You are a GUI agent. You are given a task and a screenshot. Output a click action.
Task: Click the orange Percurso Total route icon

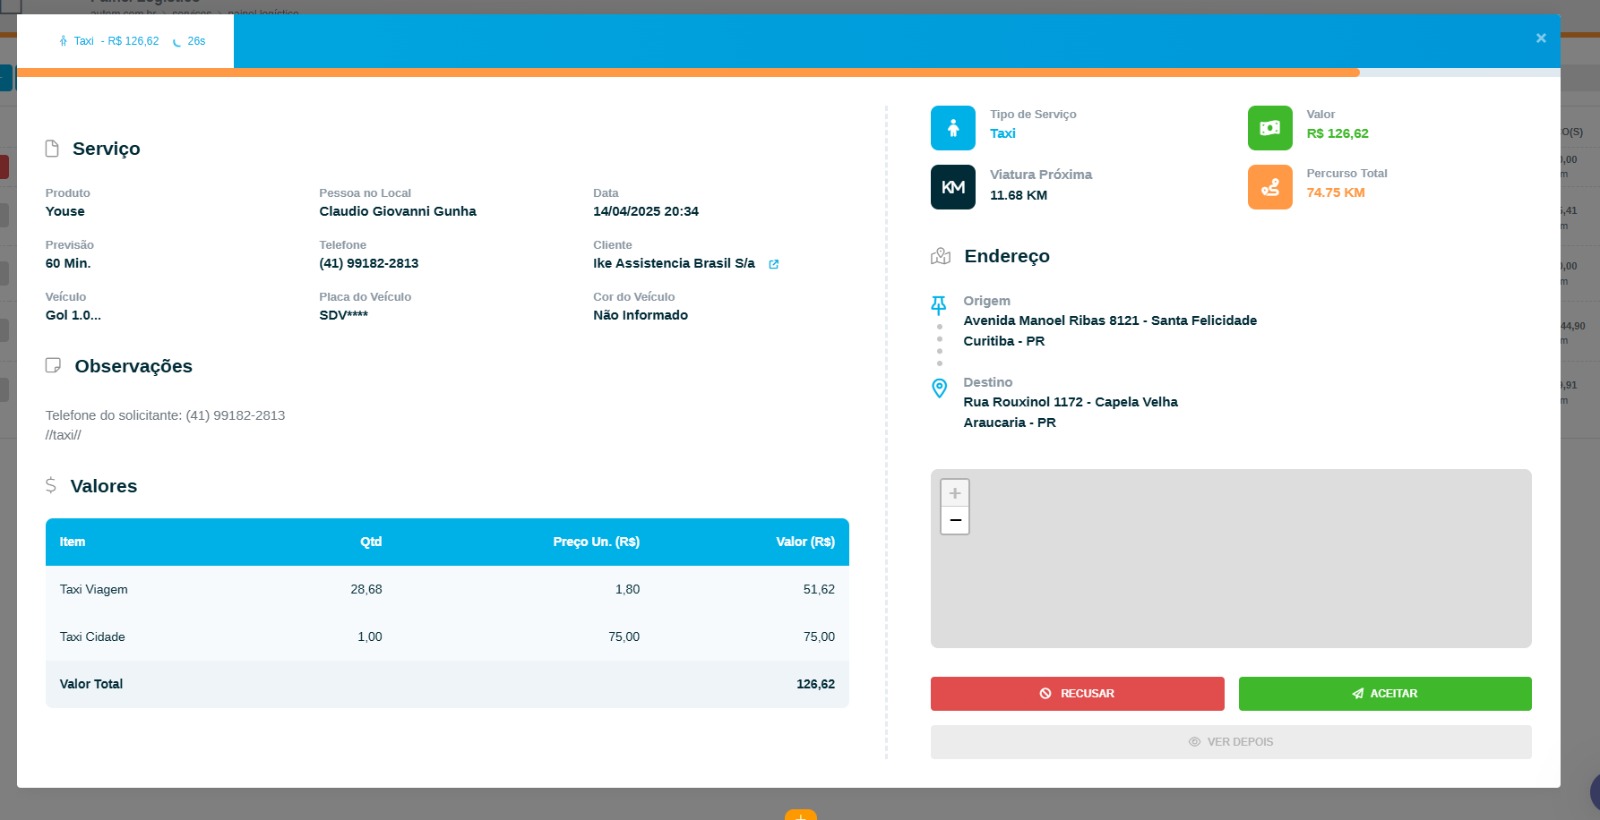point(1269,187)
